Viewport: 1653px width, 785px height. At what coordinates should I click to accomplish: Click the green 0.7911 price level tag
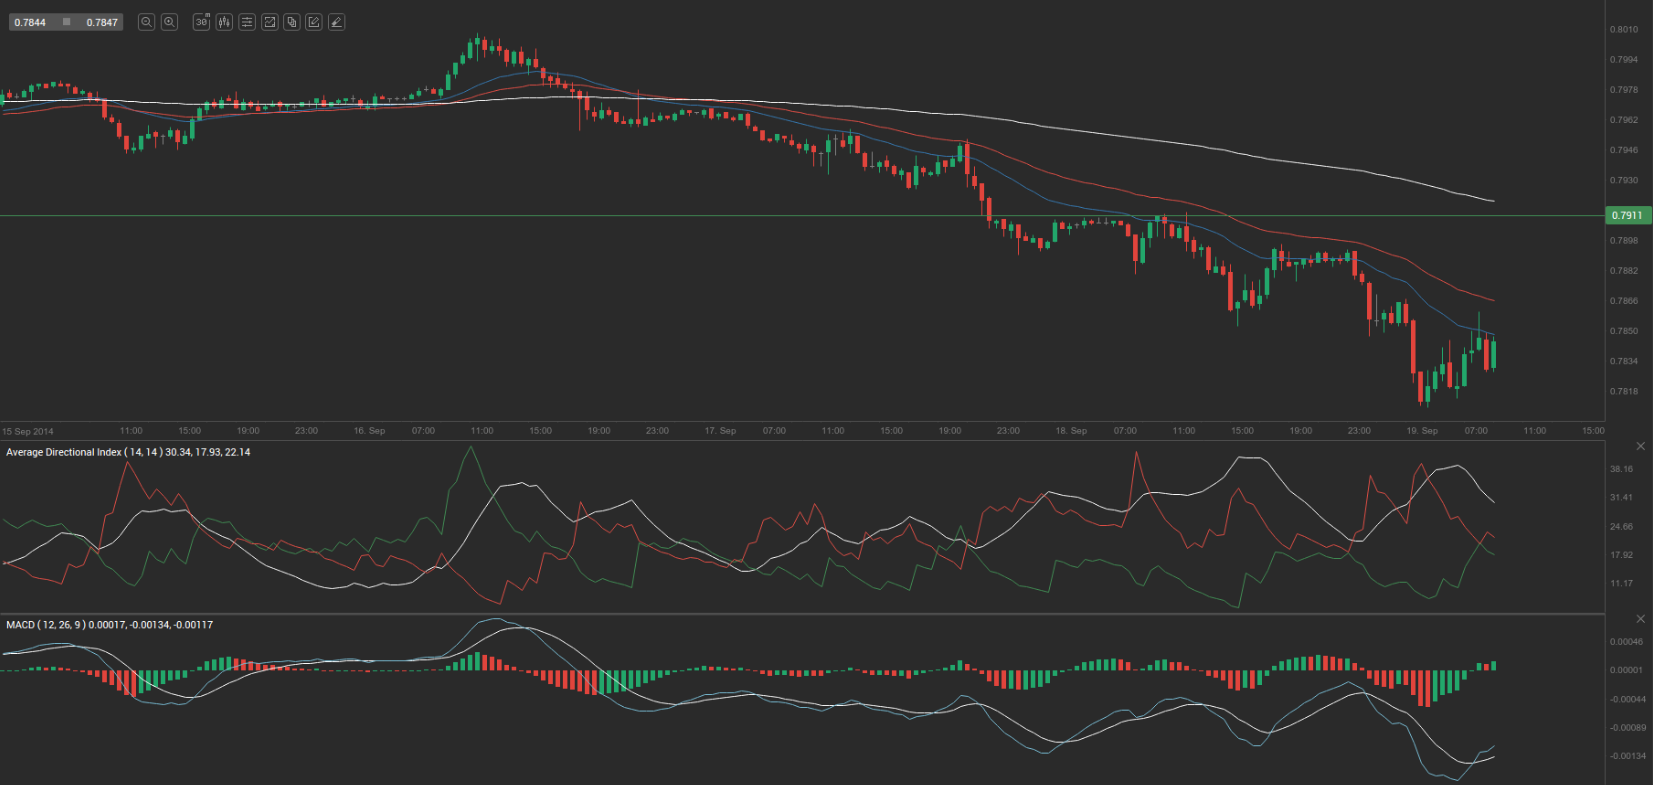1627,215
